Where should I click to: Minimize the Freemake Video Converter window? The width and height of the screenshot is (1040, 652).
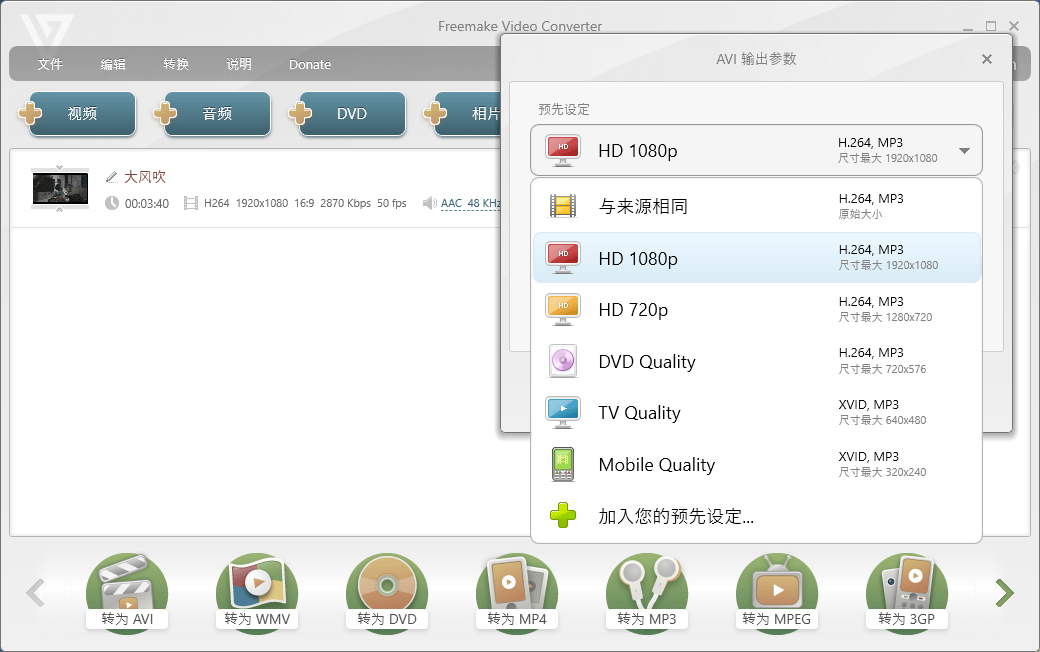click(x=968, y=27)
